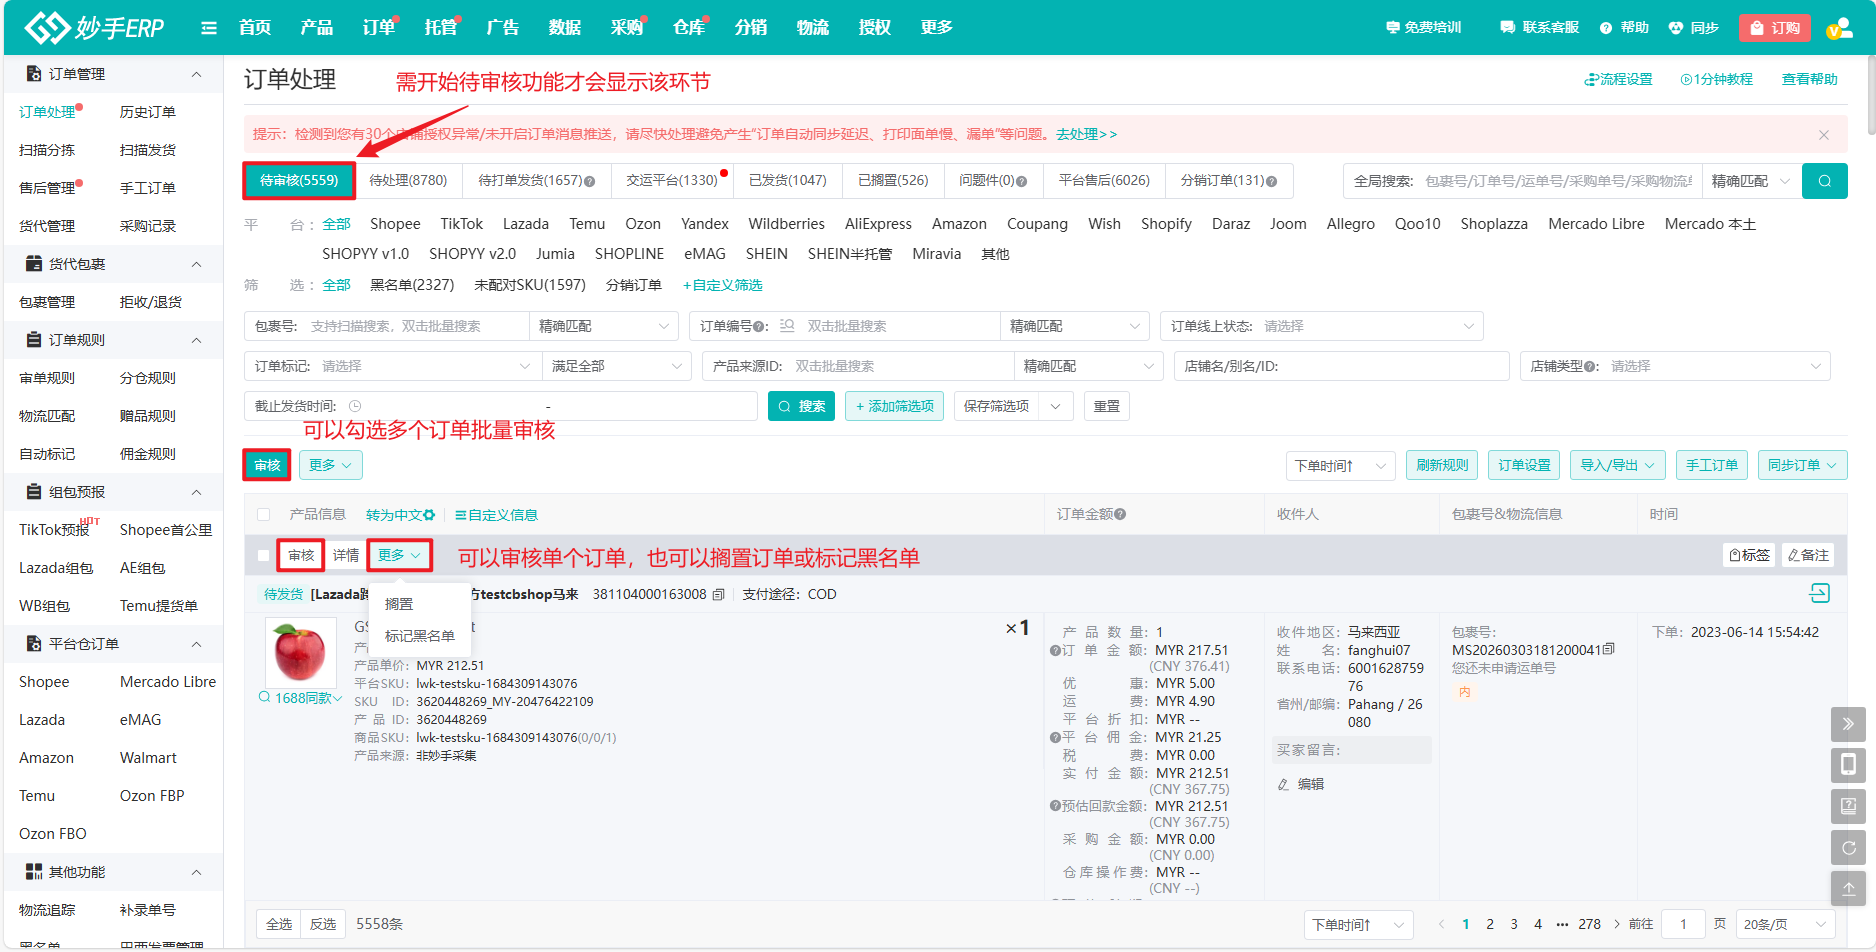This screenshot has width=1876, height=952.
Task: Go to page 2 of results
Action: [1490, 924]
